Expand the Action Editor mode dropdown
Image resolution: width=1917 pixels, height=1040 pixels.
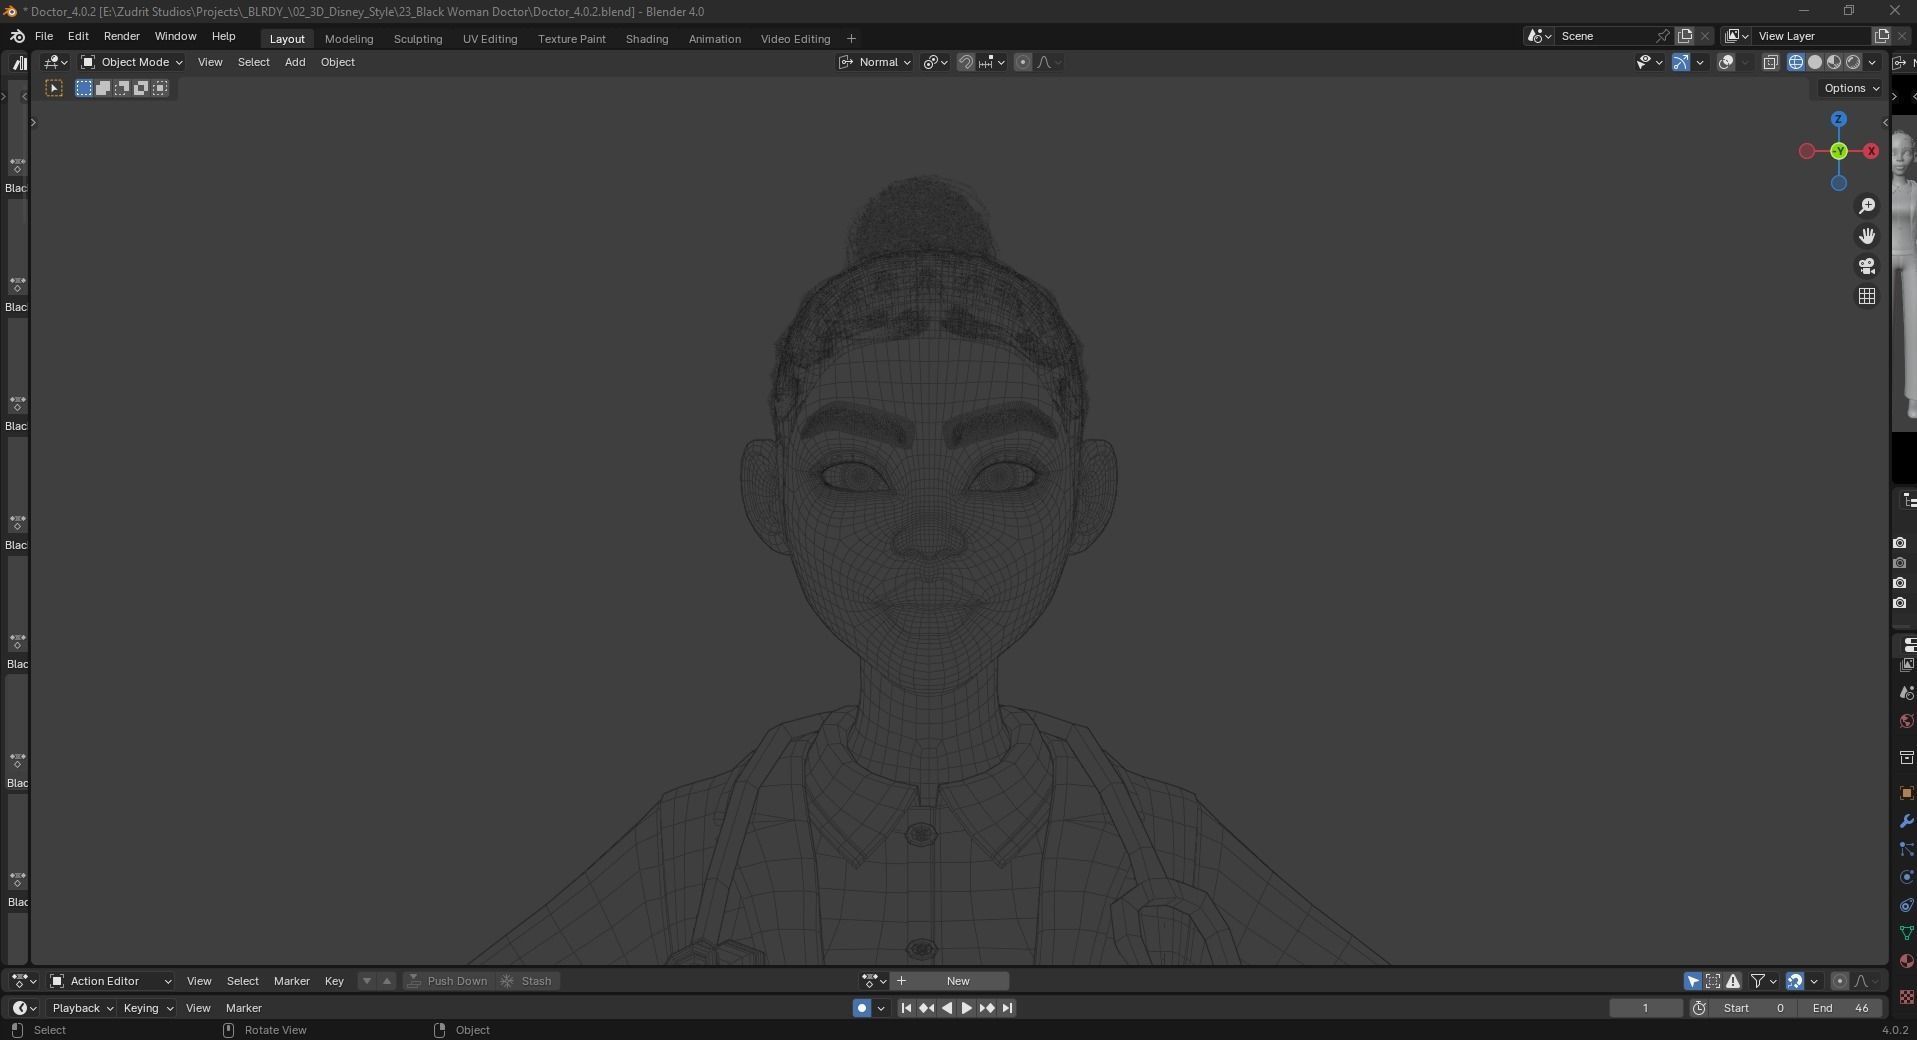pyautogui.click(x=111, y=981)
